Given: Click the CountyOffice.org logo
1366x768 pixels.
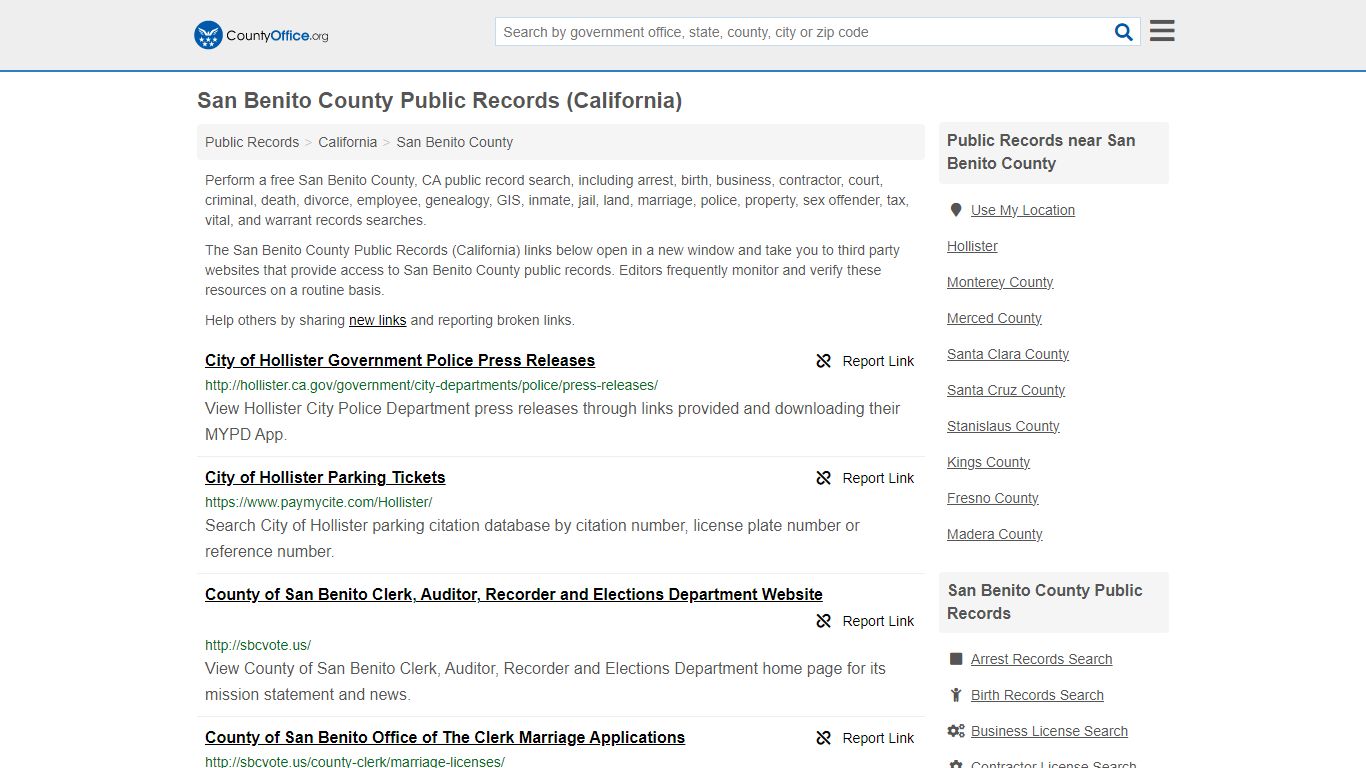Looking at the screenshot, I should pyautogui.click(x=261, y=35).
